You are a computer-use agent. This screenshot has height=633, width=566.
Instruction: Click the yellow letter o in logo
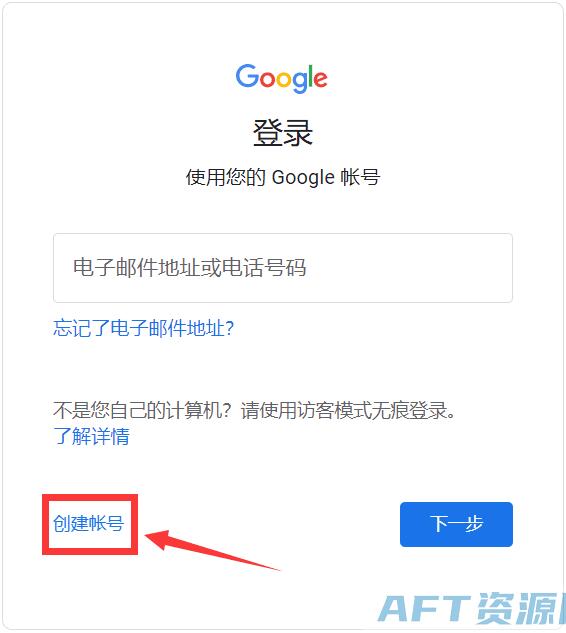pyautogui.click(x=283, y=79)
